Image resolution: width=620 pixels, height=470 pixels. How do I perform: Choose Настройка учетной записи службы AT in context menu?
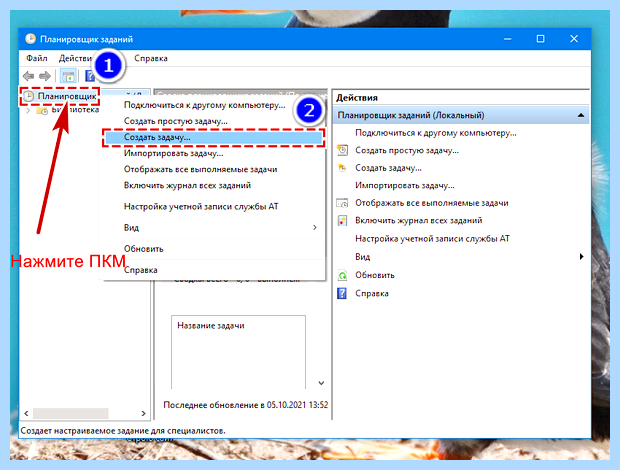click(201, 206)
